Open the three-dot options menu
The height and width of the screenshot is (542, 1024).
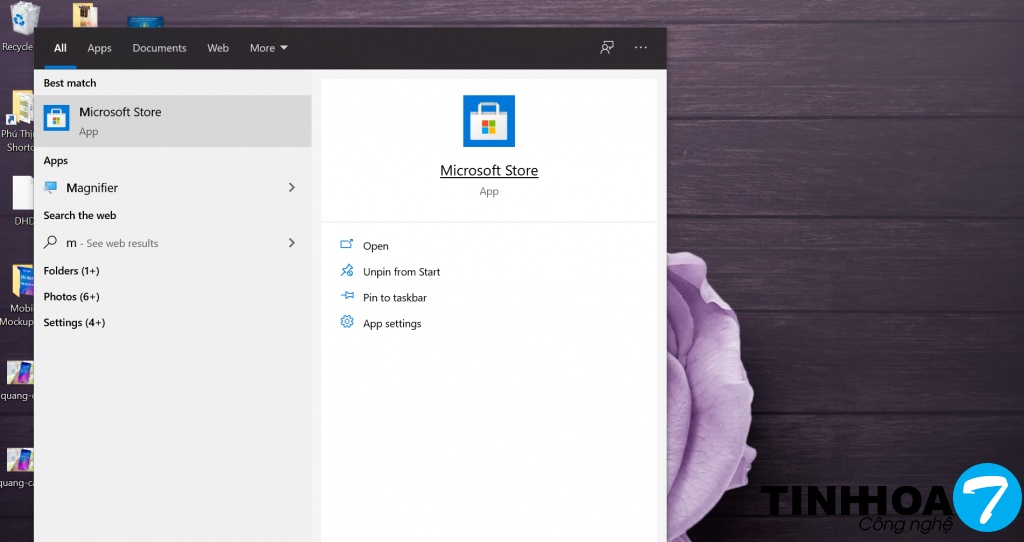click(641, 48)
